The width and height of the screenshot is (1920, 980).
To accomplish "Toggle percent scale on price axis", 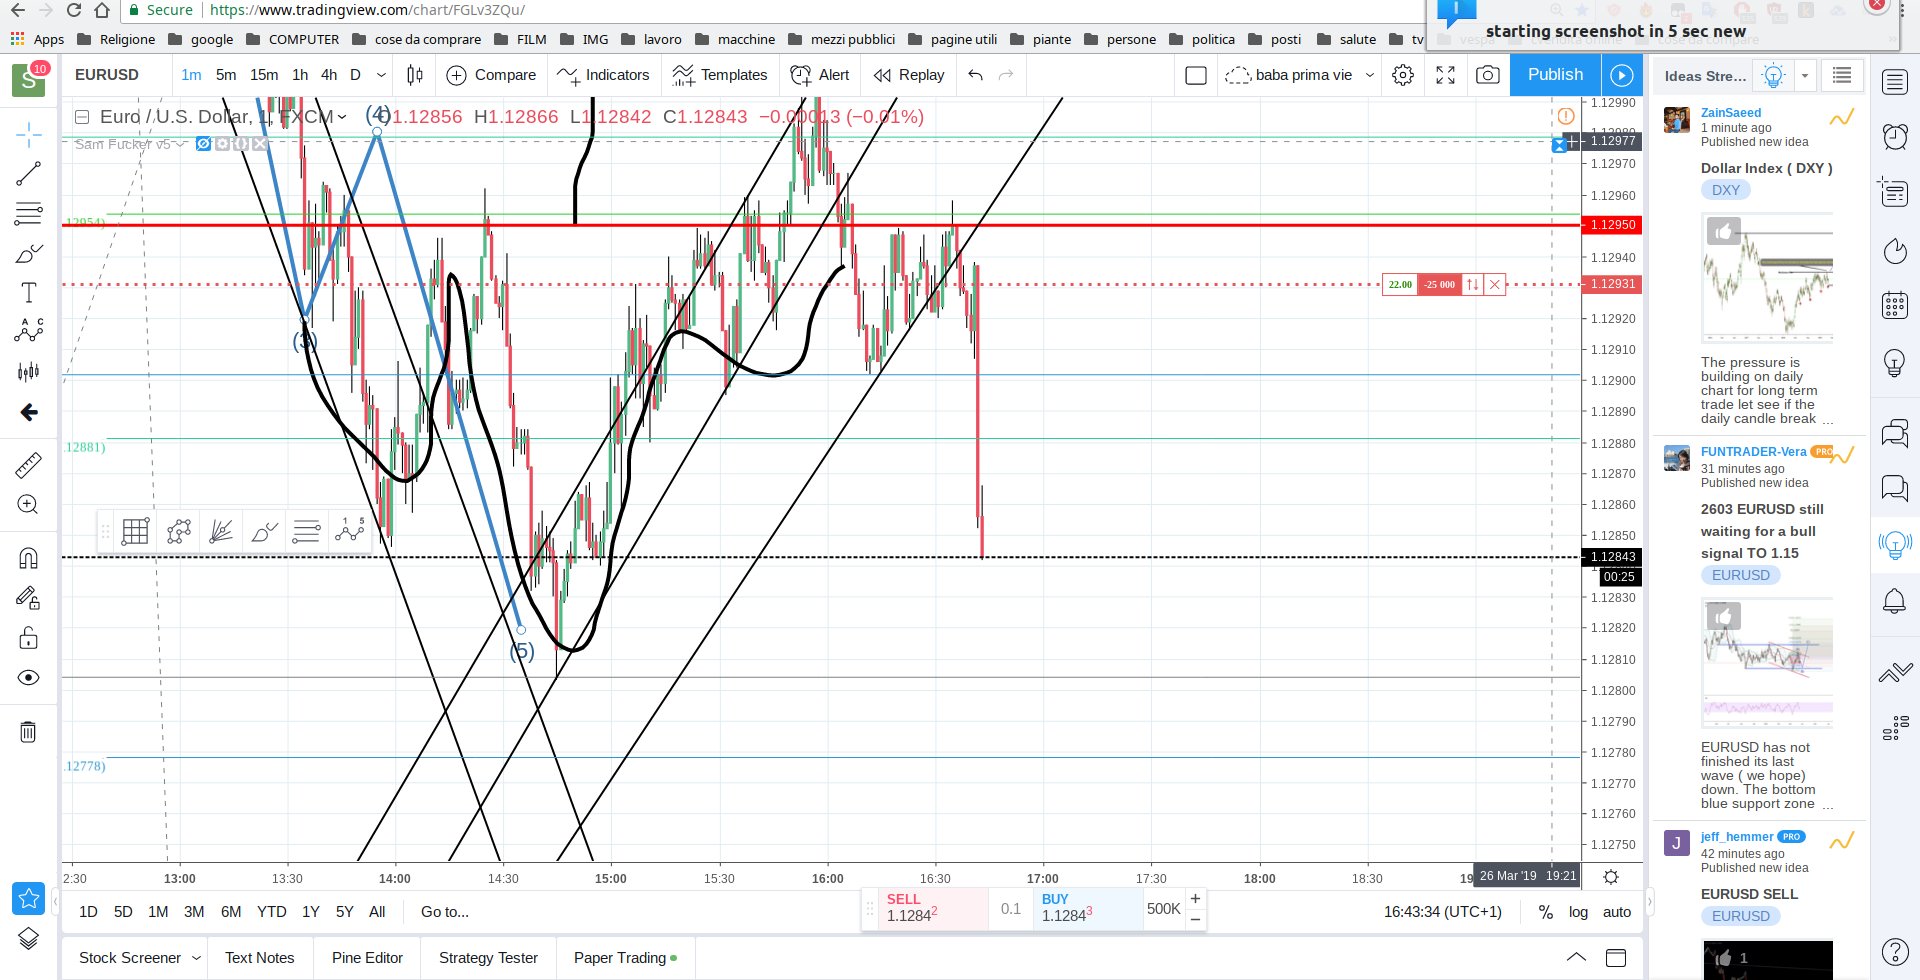I will click(x=1546, y=912).
